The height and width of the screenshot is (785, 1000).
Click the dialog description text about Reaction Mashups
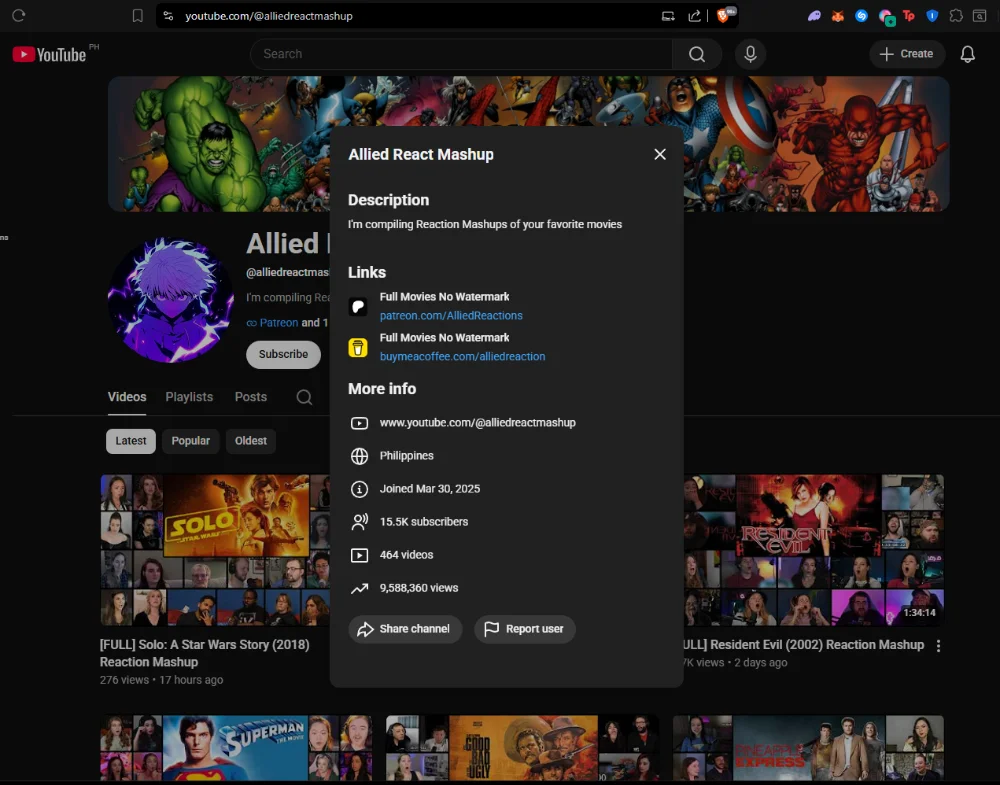point(485,224)
